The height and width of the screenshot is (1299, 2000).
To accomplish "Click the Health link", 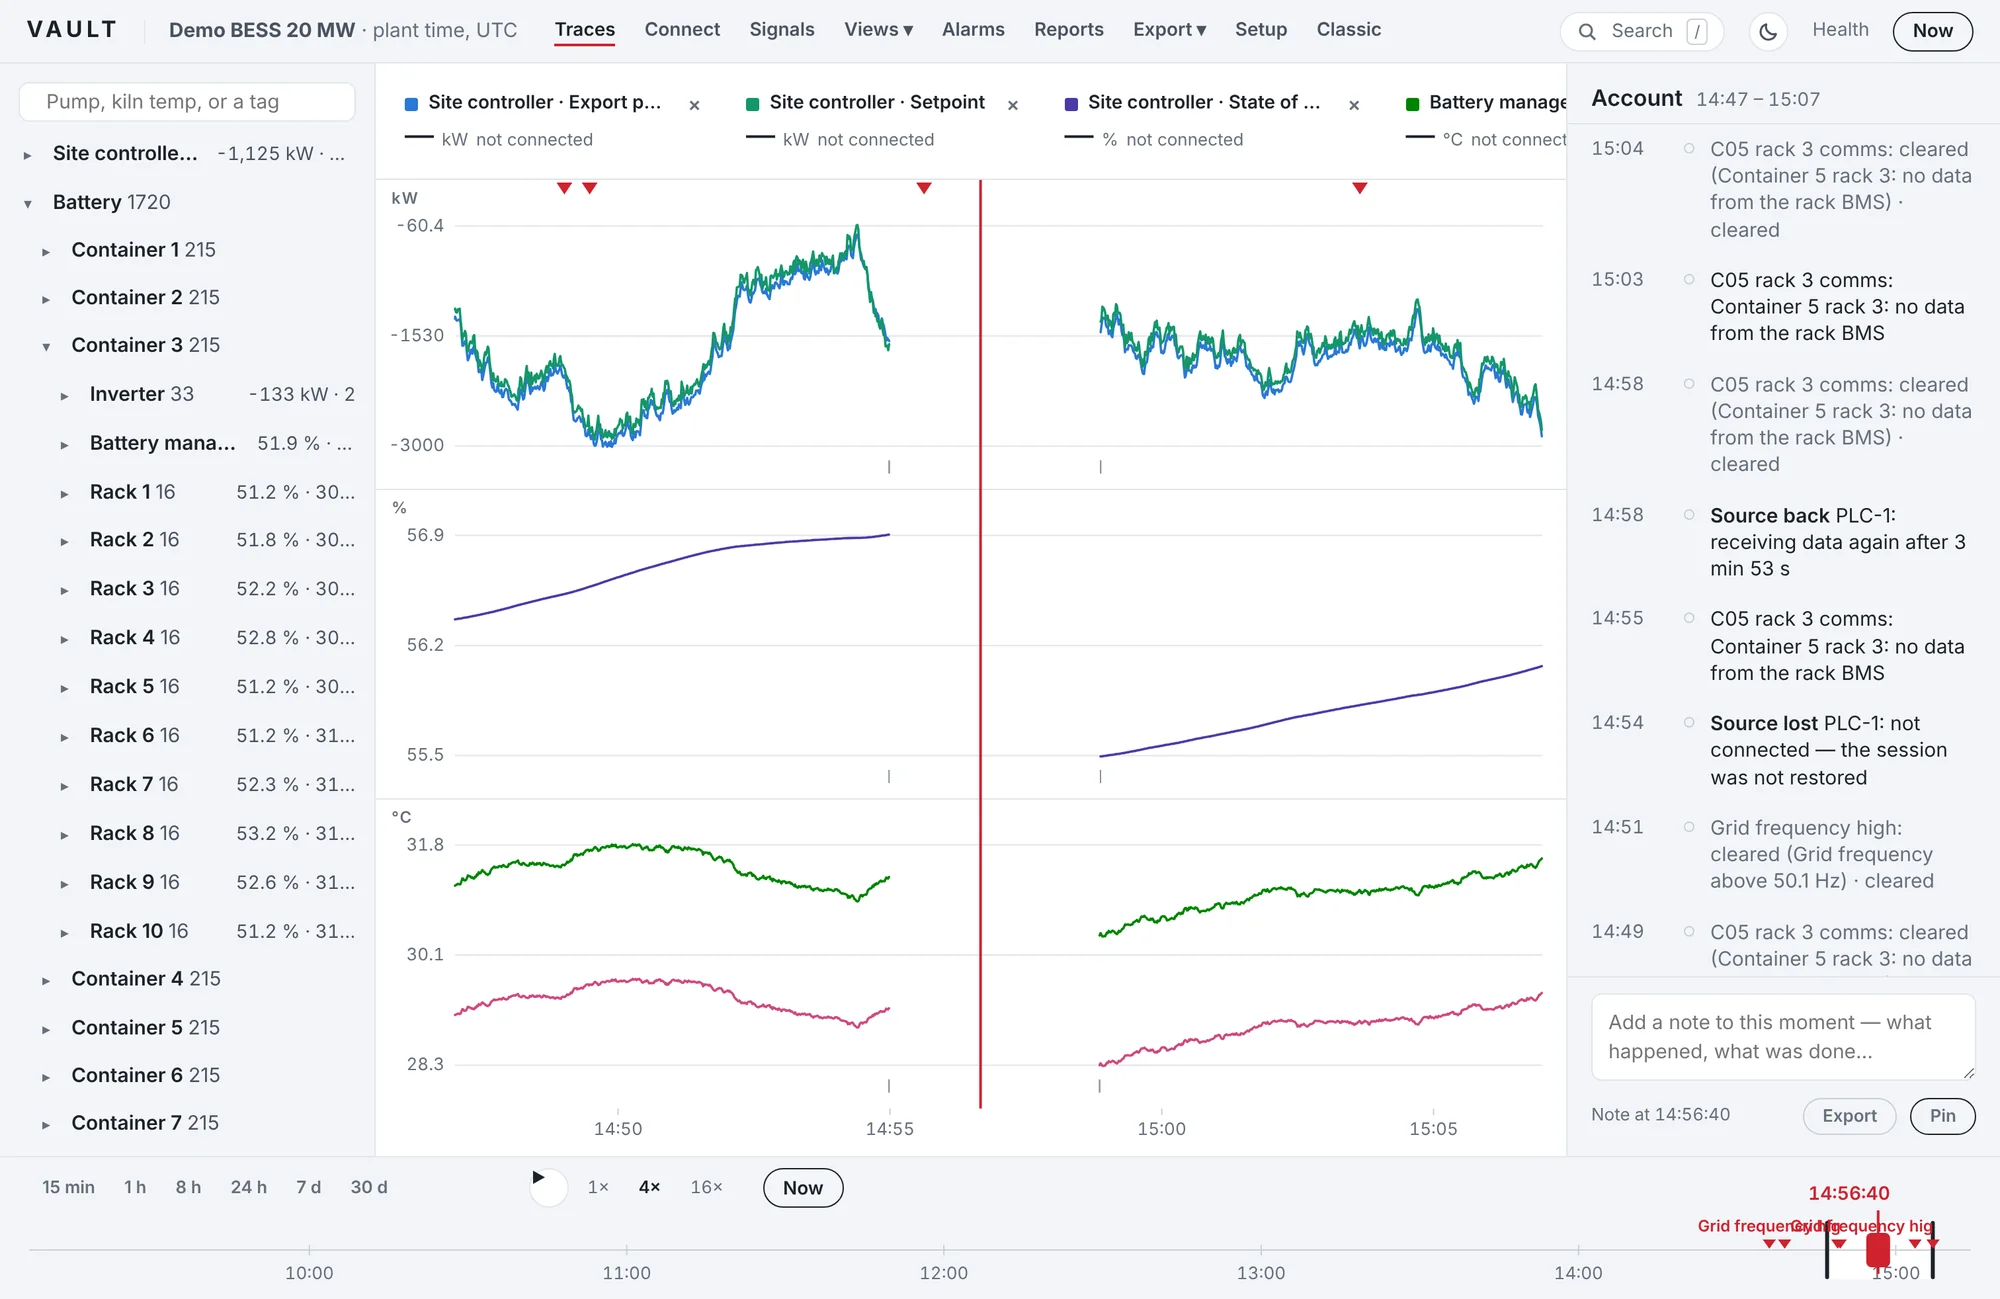I will pyautogui.click(x=1840, y=30).
